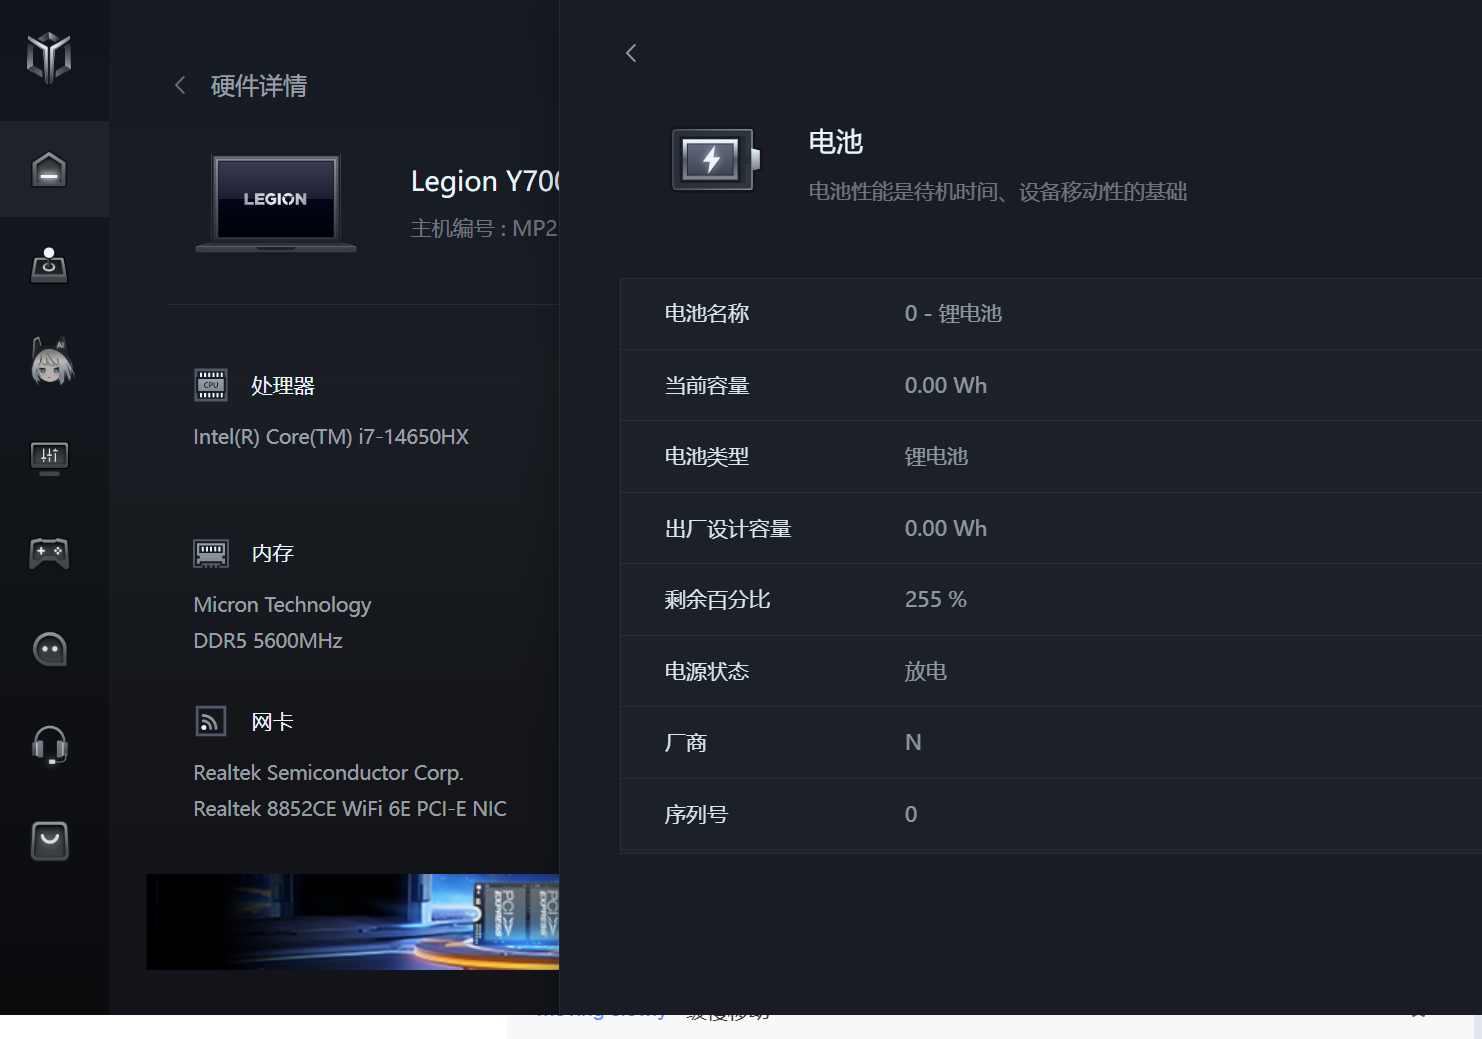Click the memory module icon
The width and height of the screenshot is (1482, 1039).
coord(211,553)
